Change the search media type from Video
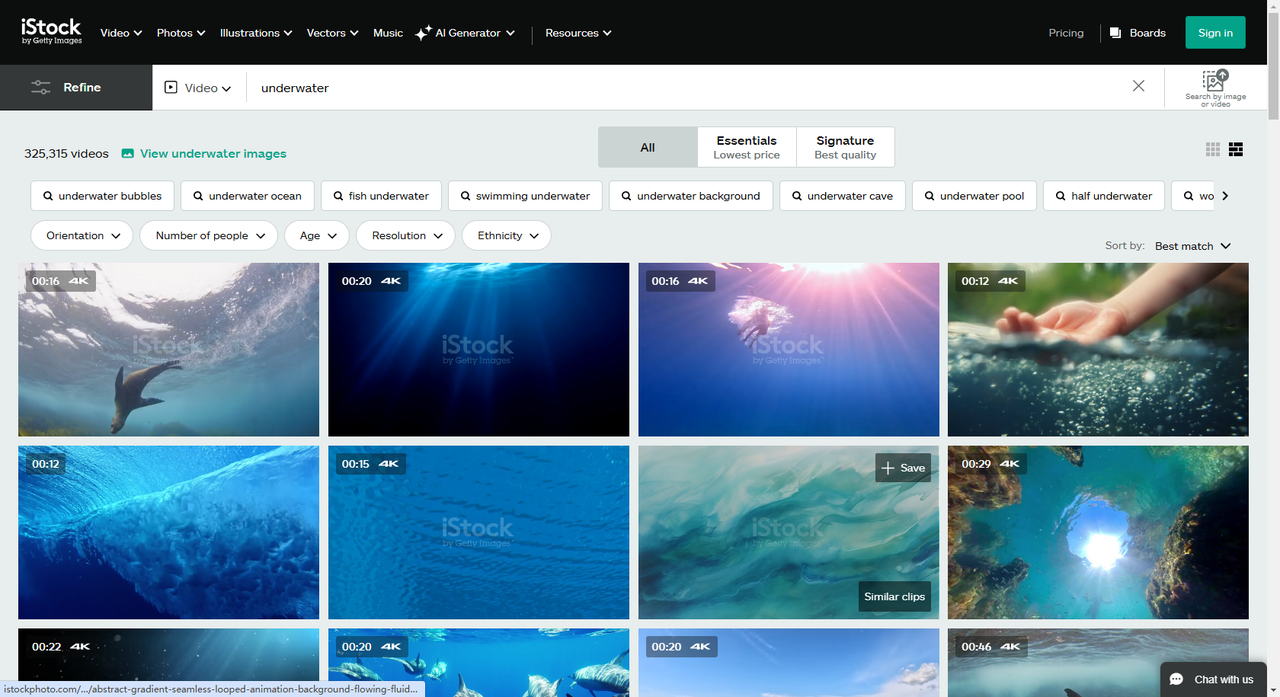This screenshot has width=1280, height=697. coord(197,88)
